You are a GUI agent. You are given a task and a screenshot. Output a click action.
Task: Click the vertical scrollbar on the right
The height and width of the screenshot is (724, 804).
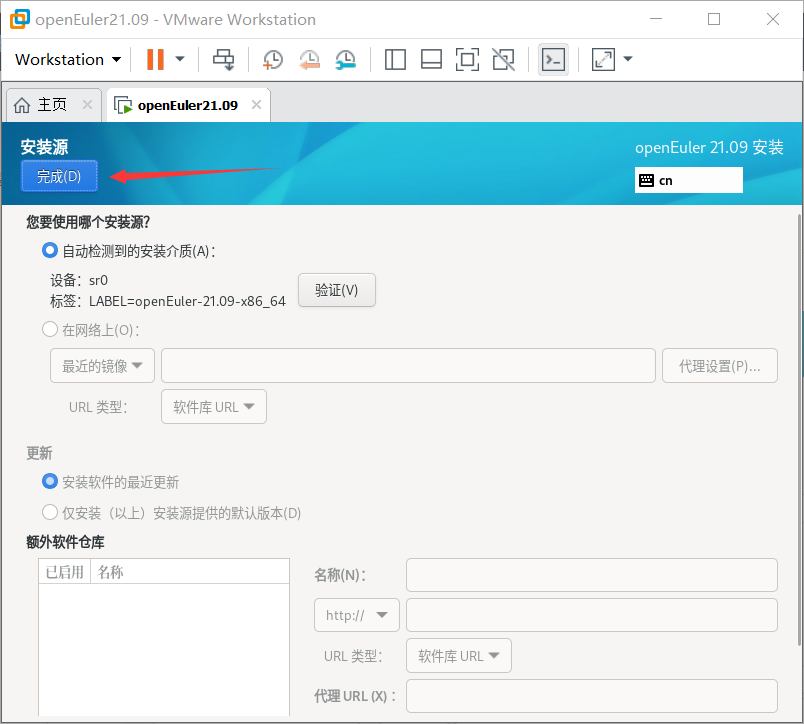(799, 431)
